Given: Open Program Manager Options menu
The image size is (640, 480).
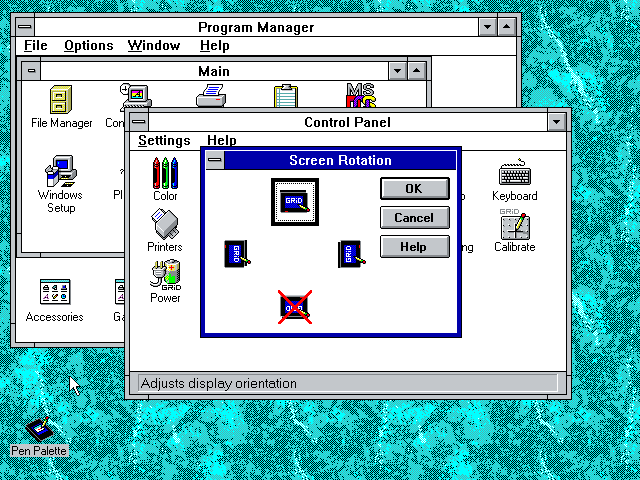Looking at the screenshot, I should [x=89, y=45].
